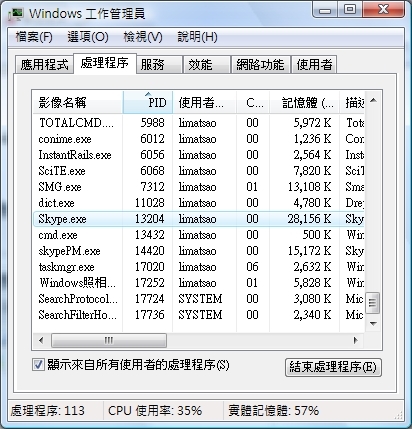Select the TOTALCMD process row

pos(199,123)
